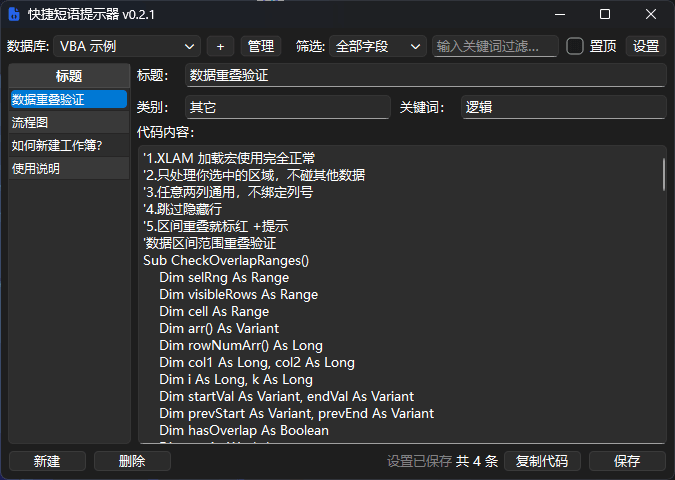Select 如何新建工作簿? list entry

pos(69,146)
